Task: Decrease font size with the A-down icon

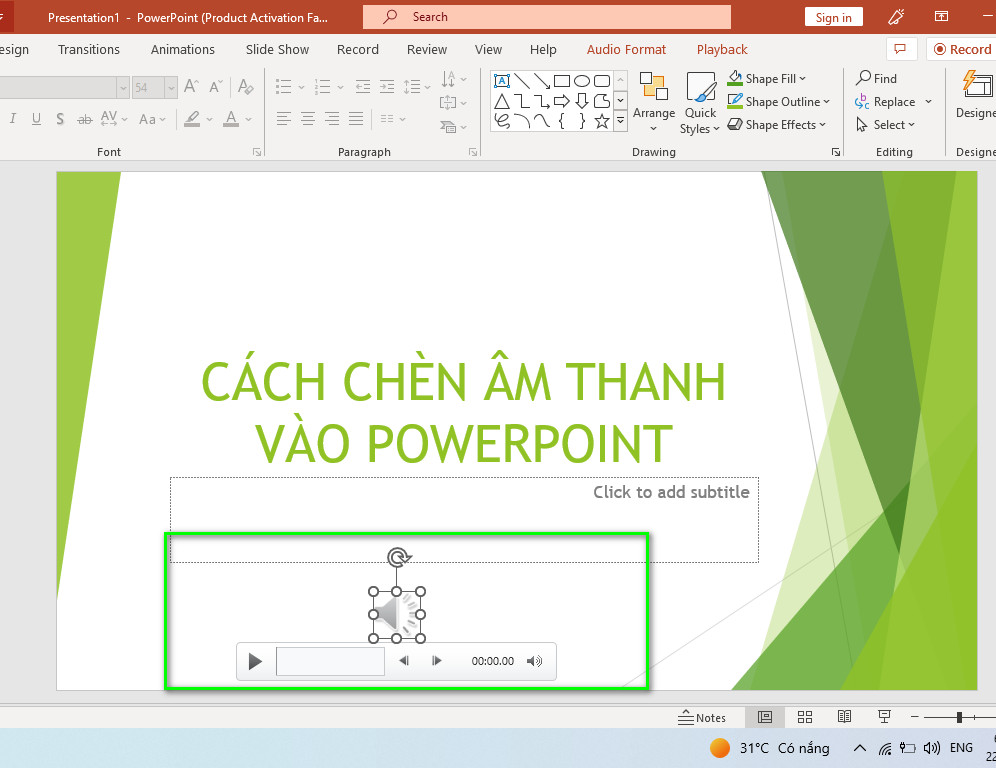Action: pos(216,86)
